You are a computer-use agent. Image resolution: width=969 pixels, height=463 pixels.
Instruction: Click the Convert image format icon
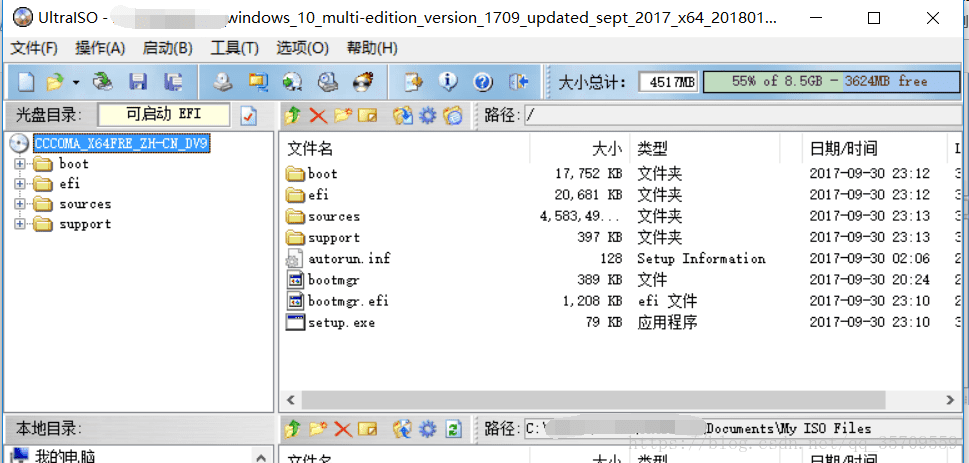coord(258,81)
